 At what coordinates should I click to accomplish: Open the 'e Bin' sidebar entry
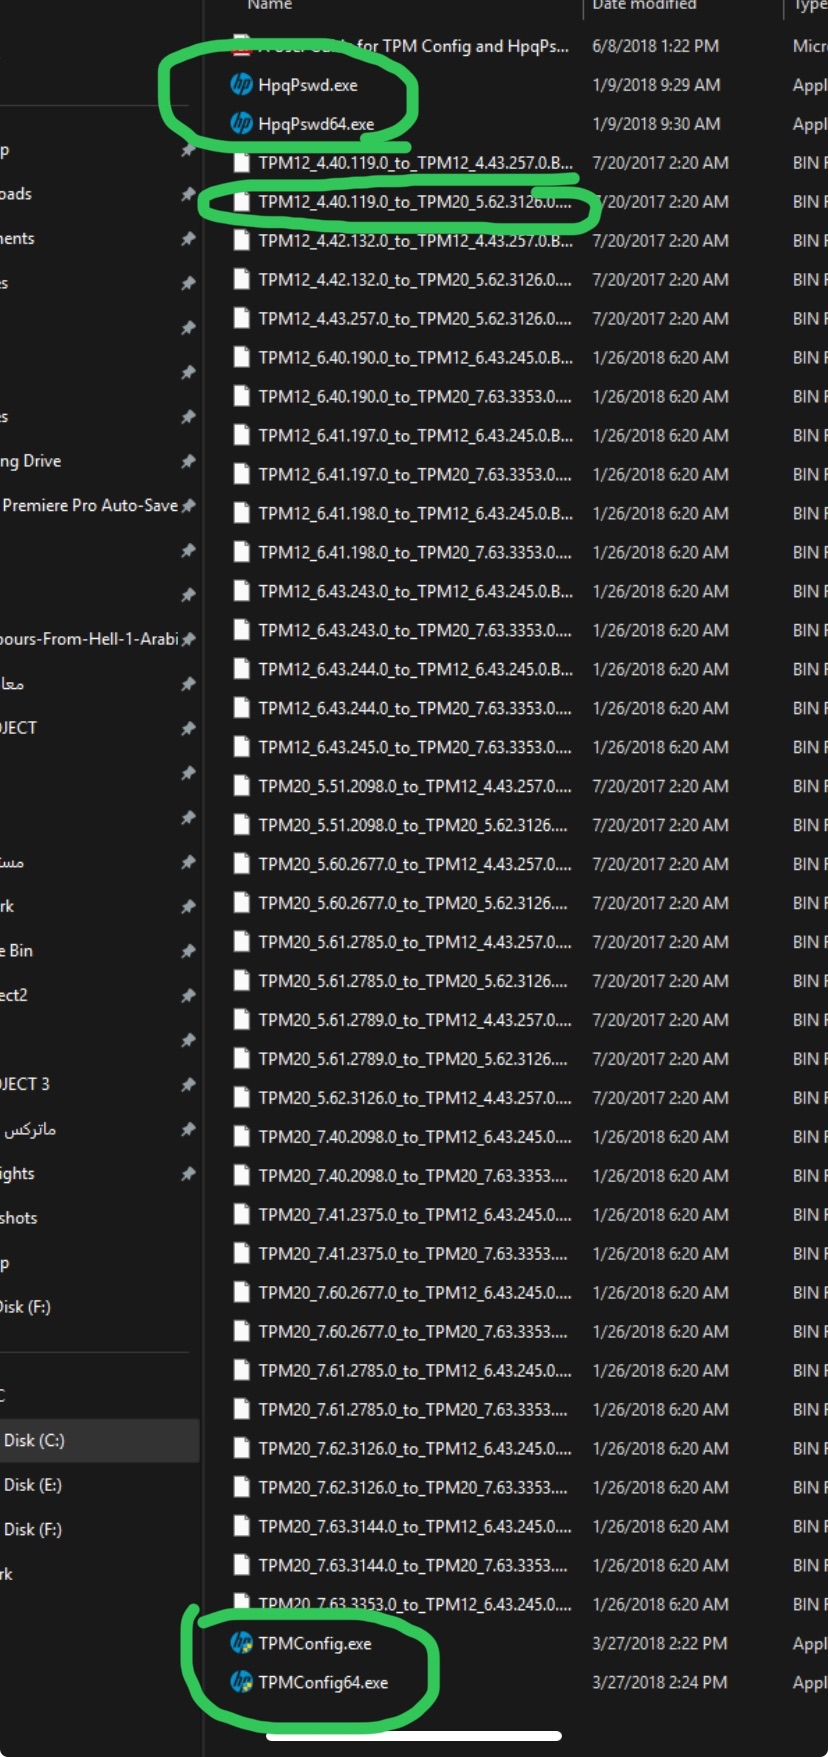pyautogui.click(x=17, y=950)
